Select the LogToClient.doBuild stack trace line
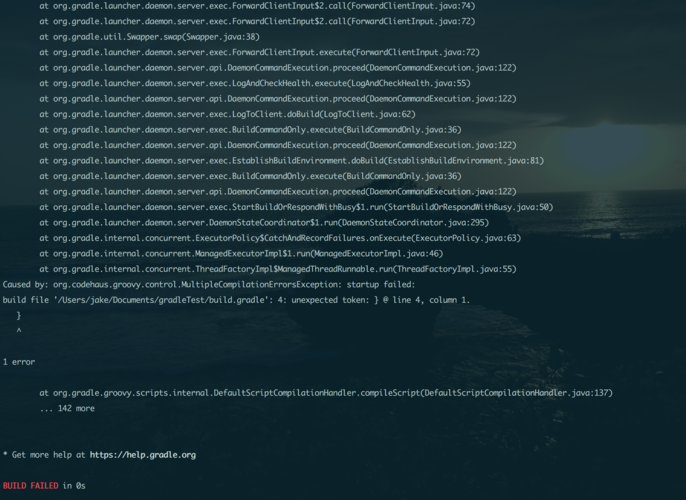The height and width of the screenshot is (500, 686). (228, 114)
